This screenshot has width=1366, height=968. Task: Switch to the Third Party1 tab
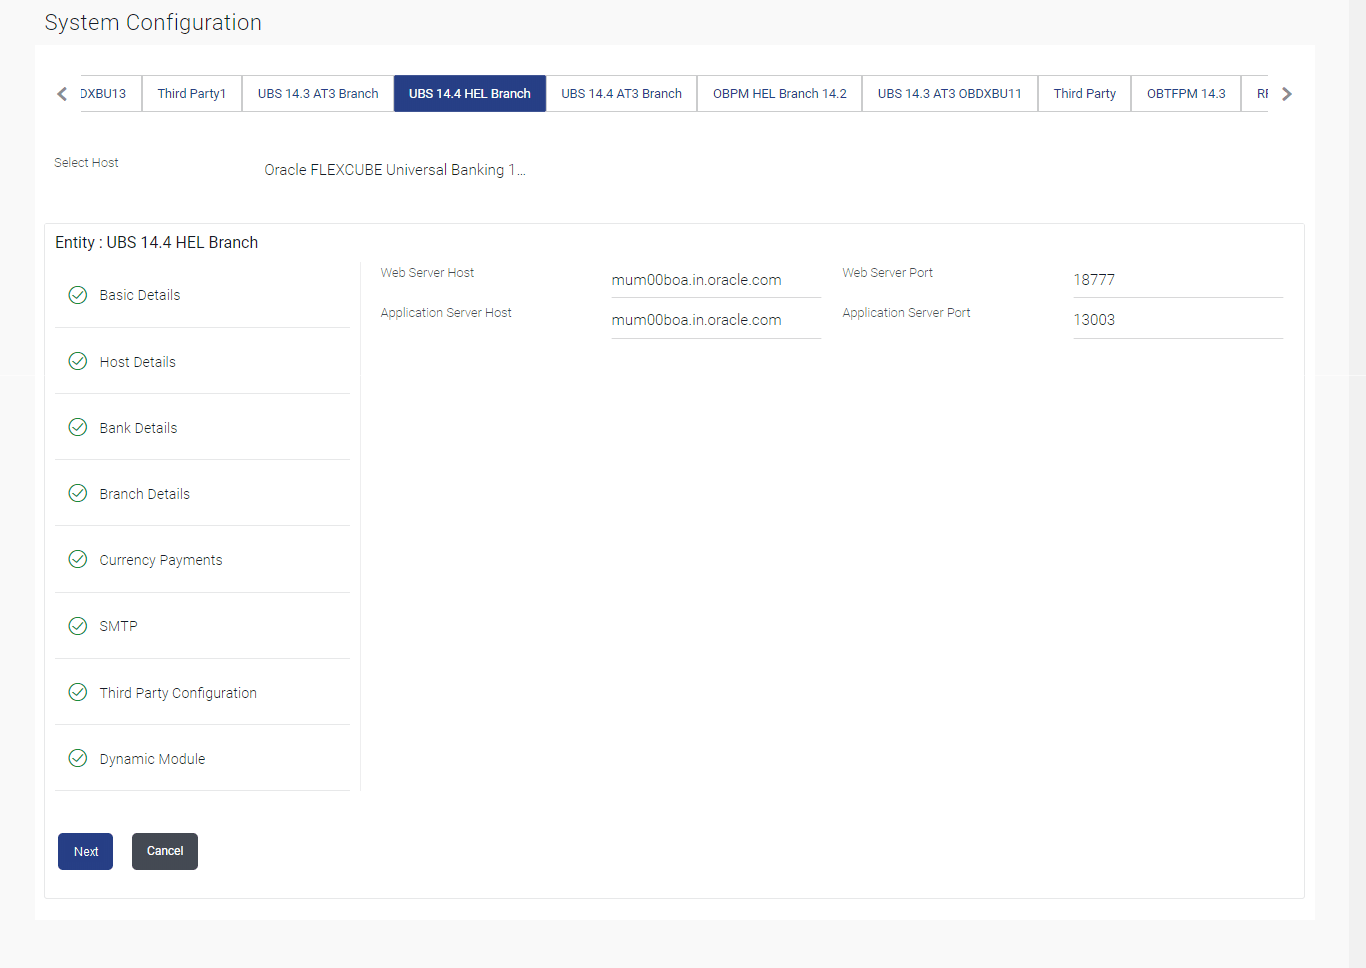coord(192,94)
